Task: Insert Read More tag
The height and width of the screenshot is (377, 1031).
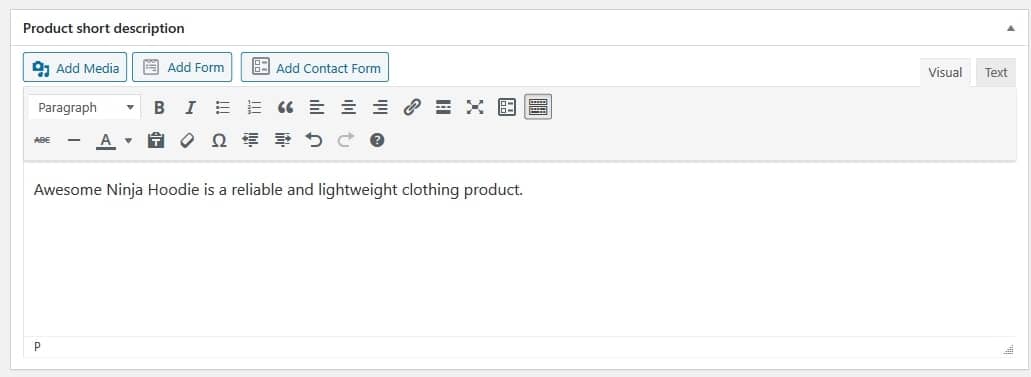Action: (x=443, y=107)
